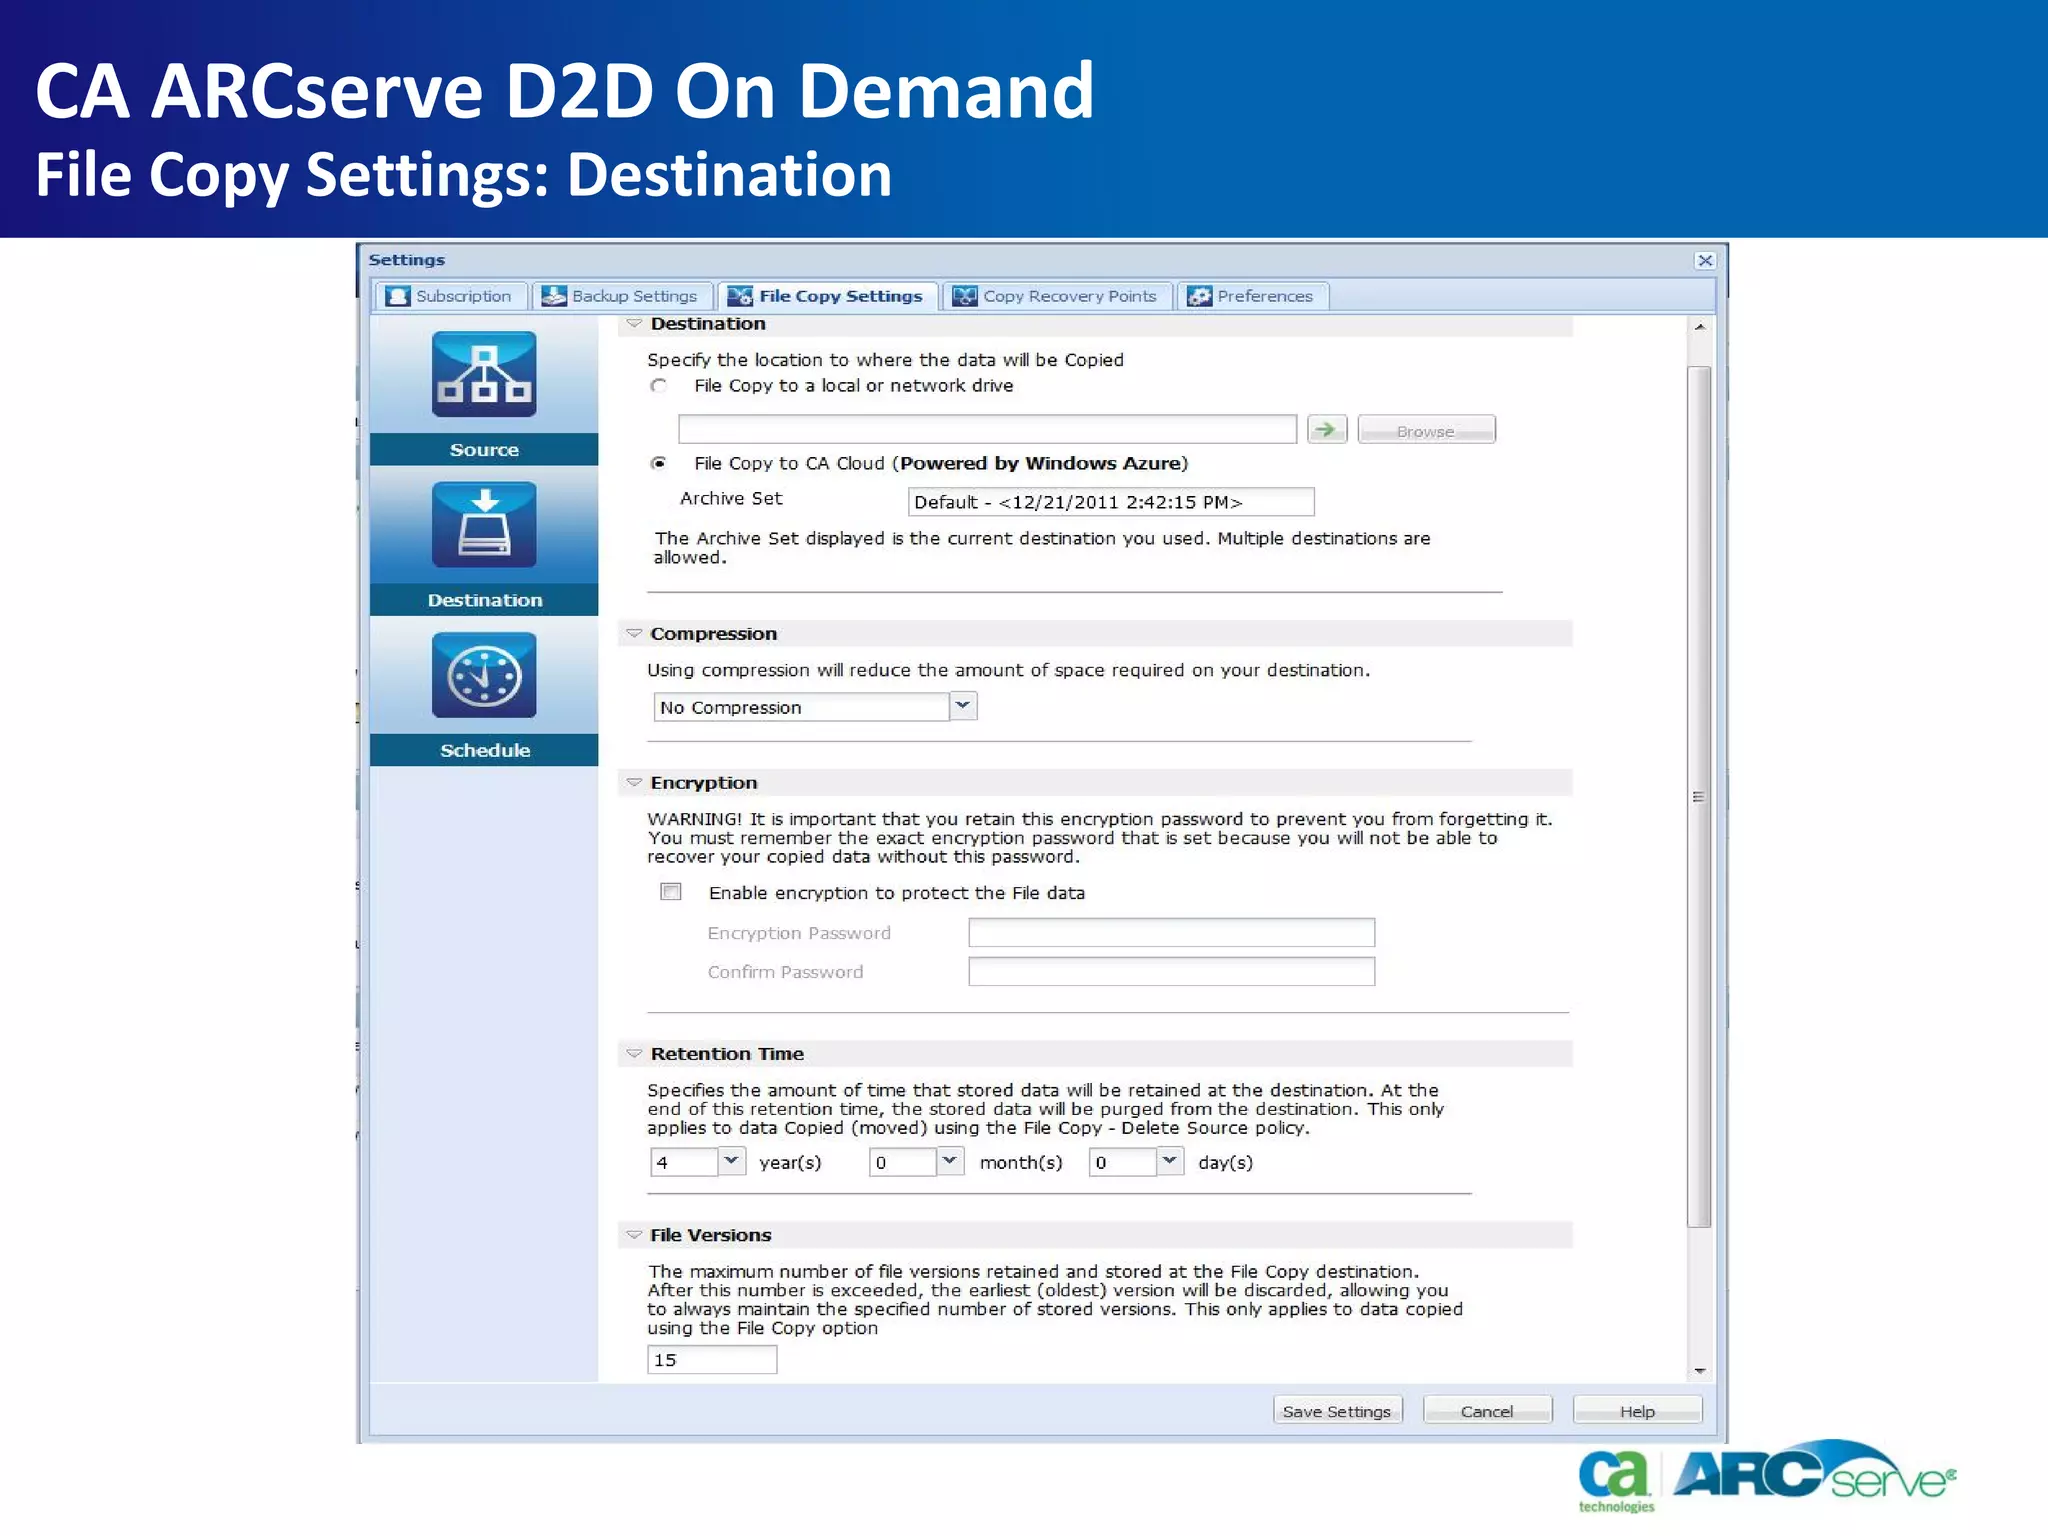Click the Preferences tab icon

[1199, 296]
